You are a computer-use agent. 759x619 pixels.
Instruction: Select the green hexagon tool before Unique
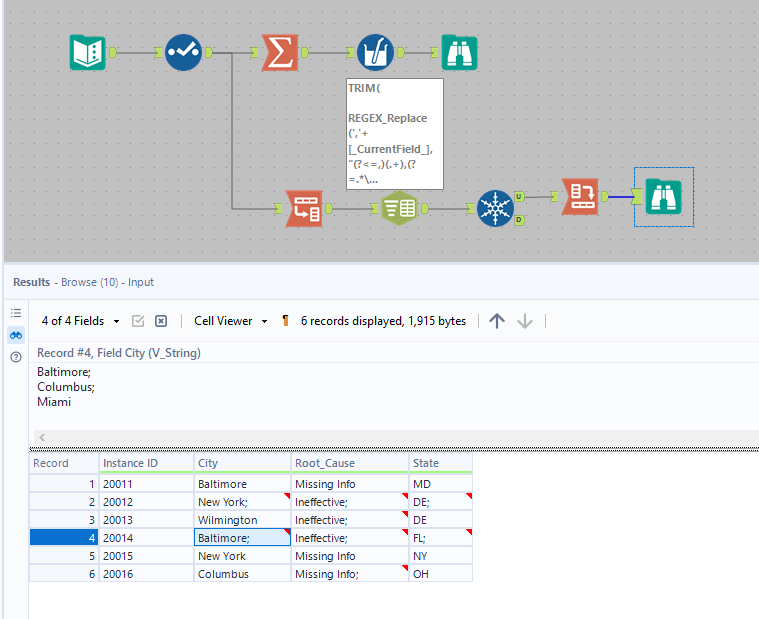pos(398,208)
